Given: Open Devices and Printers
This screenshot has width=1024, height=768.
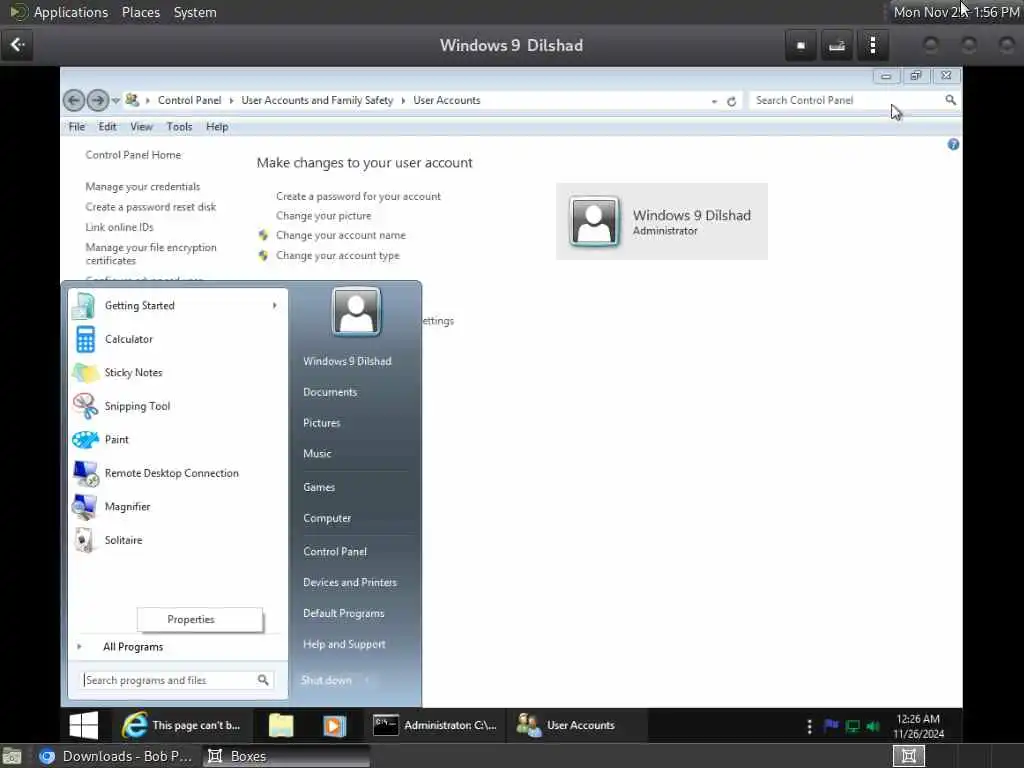Looking at the screenshot, I should click(349, 582).
